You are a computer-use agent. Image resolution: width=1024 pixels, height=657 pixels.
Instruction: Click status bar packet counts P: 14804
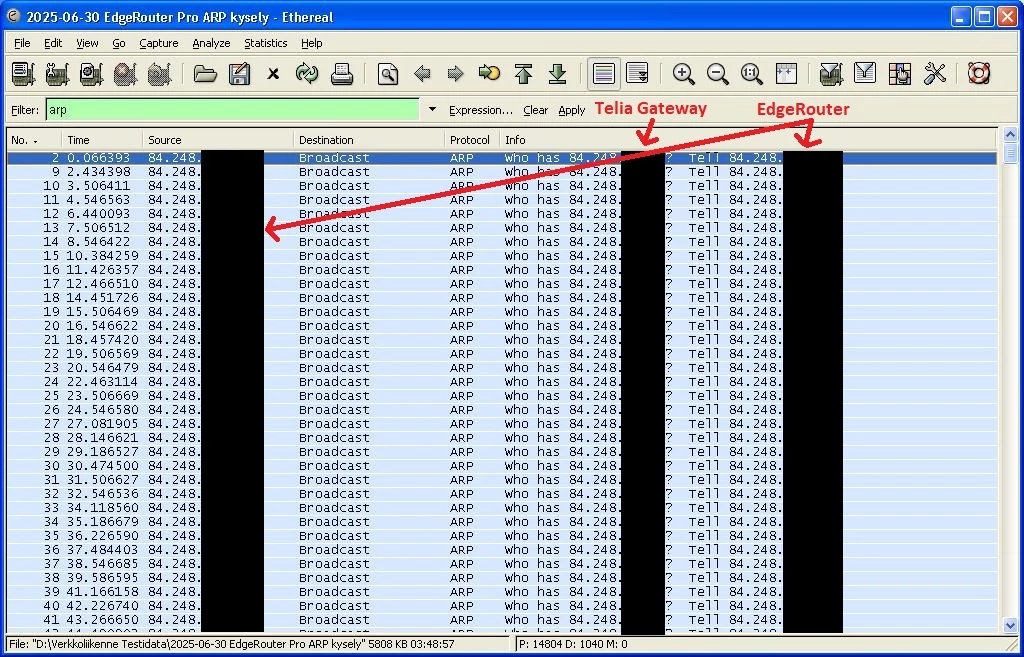[573, 644]
